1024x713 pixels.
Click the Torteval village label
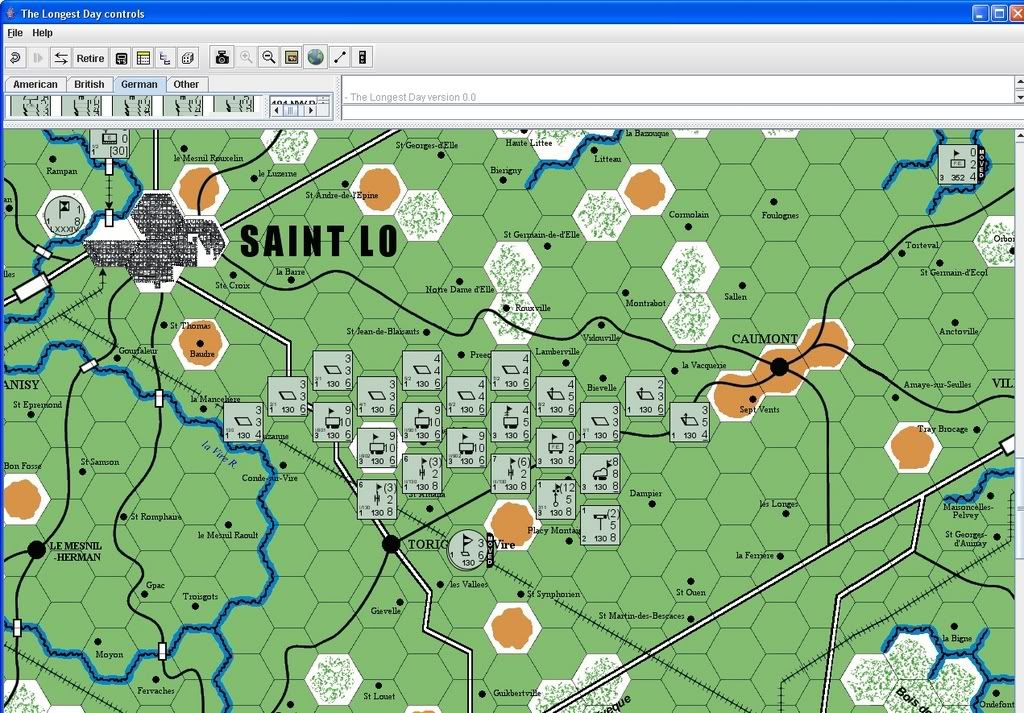point(921,246)
